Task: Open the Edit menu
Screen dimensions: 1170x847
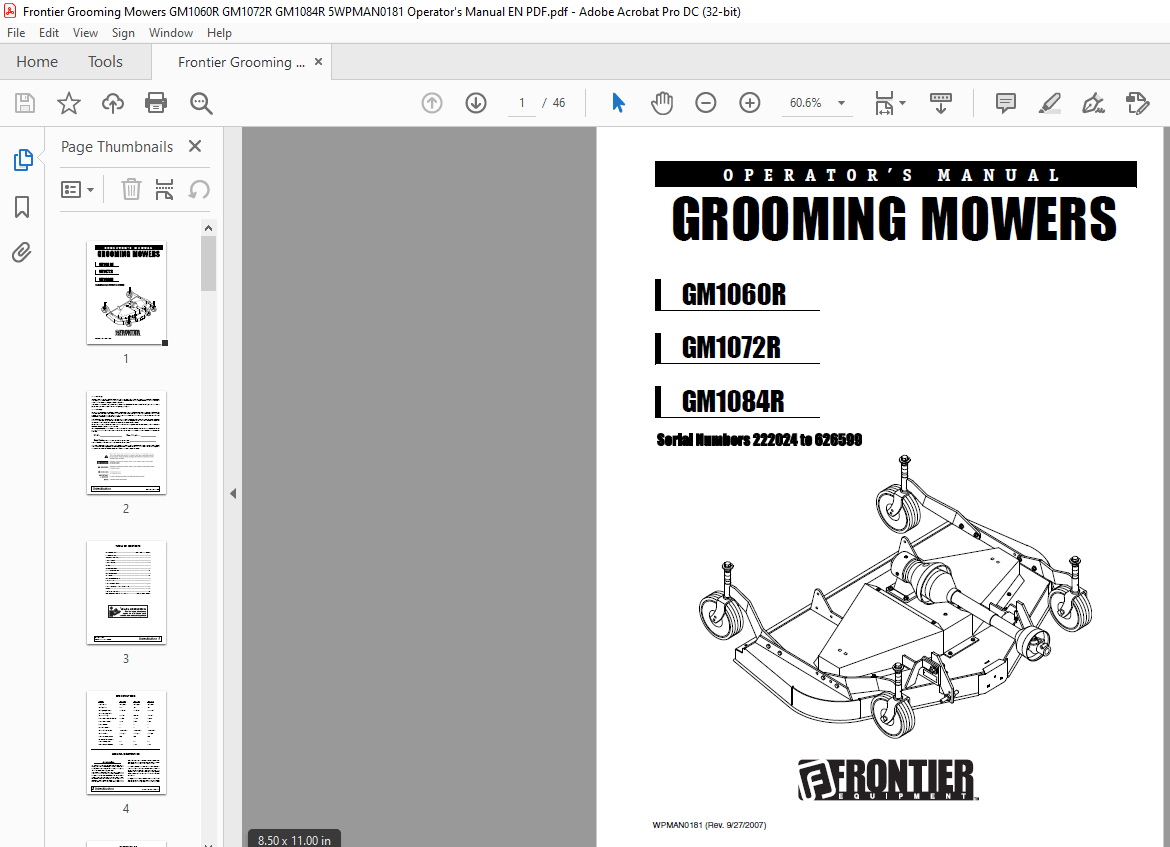Action: click(49, 33)
